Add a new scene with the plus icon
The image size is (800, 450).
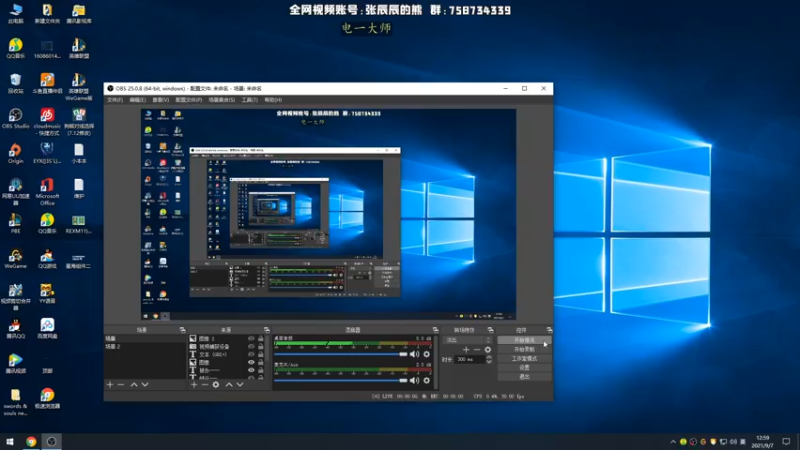click(110, 385)
